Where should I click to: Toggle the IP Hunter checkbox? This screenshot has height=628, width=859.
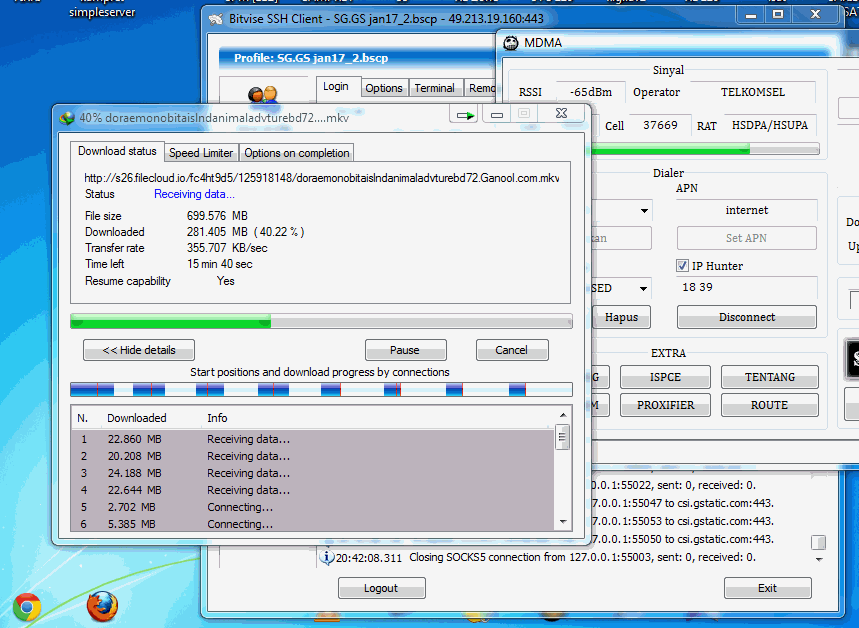pyautogui.click(x=682, y=266)
